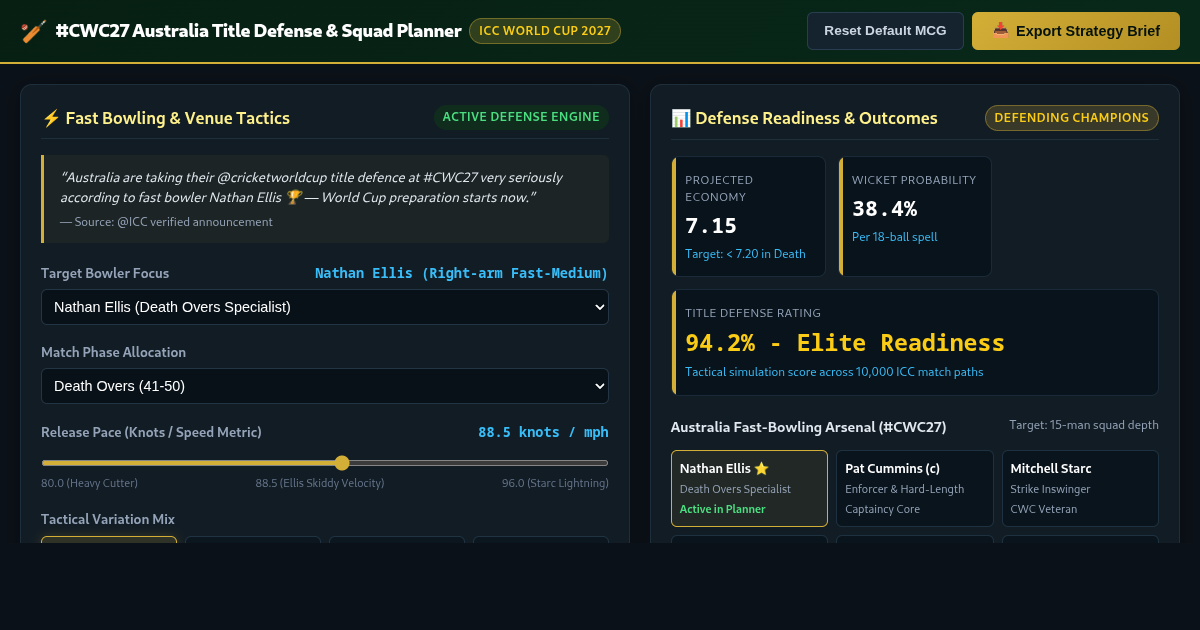This screenshot has width=1200, height=630.
Task: Click 'Active in Planner' status text
Action: 722,509
